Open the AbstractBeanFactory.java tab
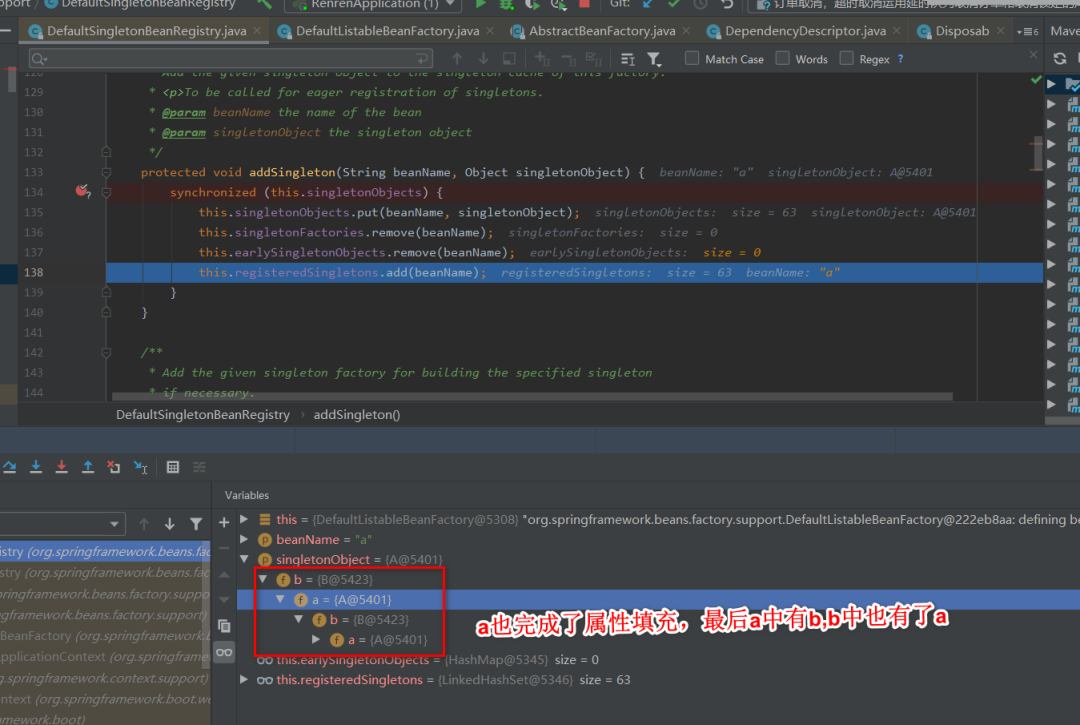 click(601, 31)
